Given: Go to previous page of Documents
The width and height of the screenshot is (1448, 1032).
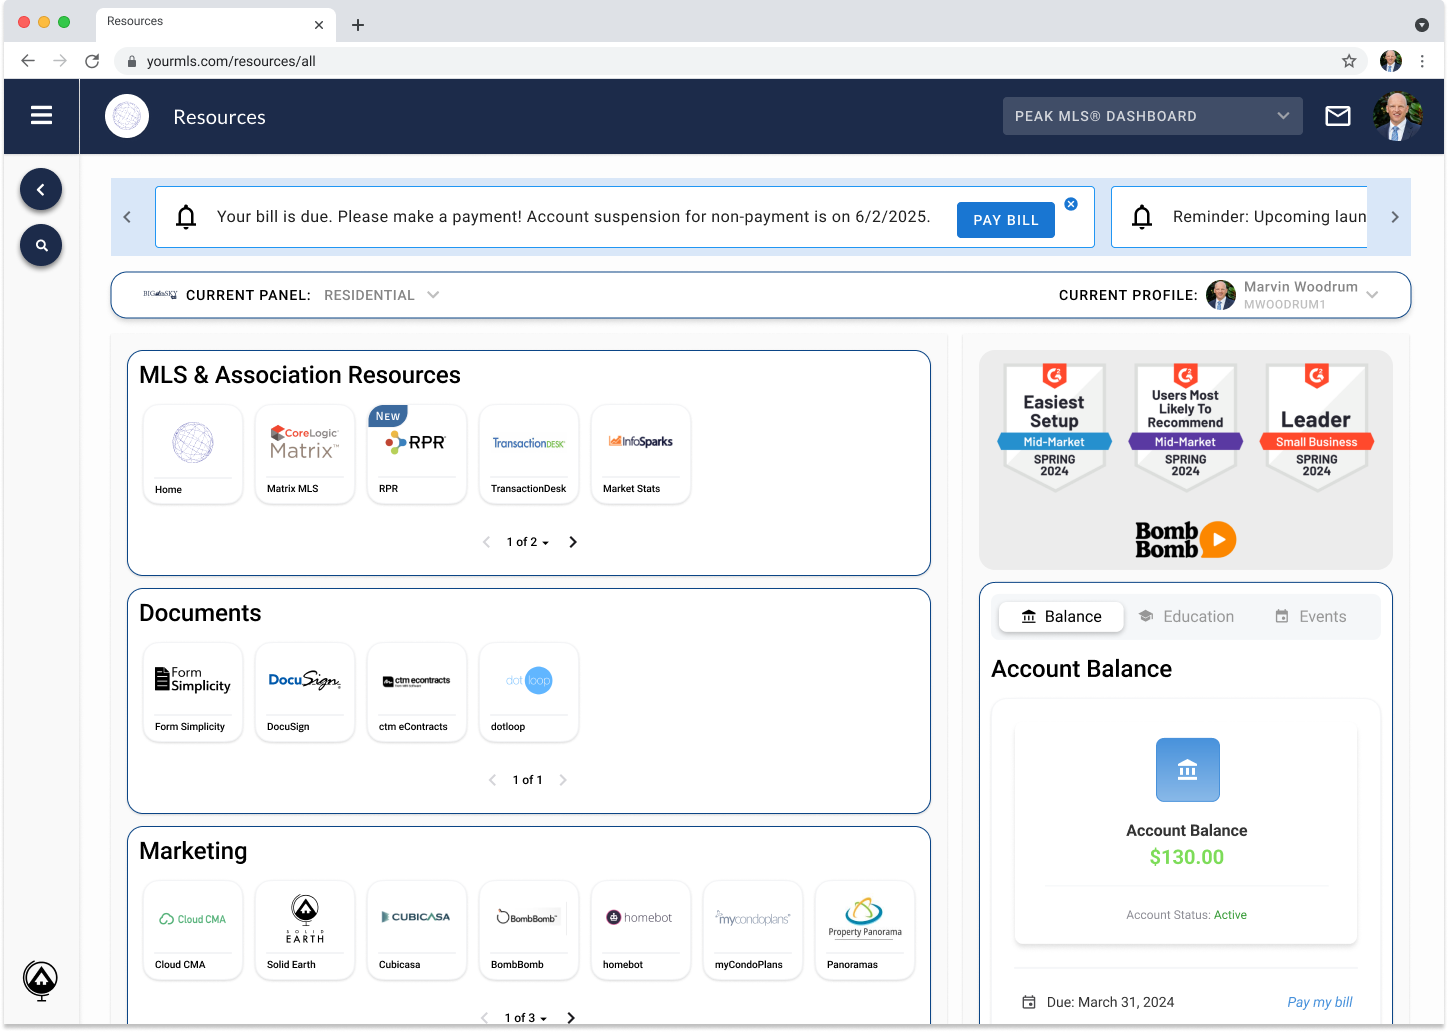Looking at the screenshot, I should (492, 780).
